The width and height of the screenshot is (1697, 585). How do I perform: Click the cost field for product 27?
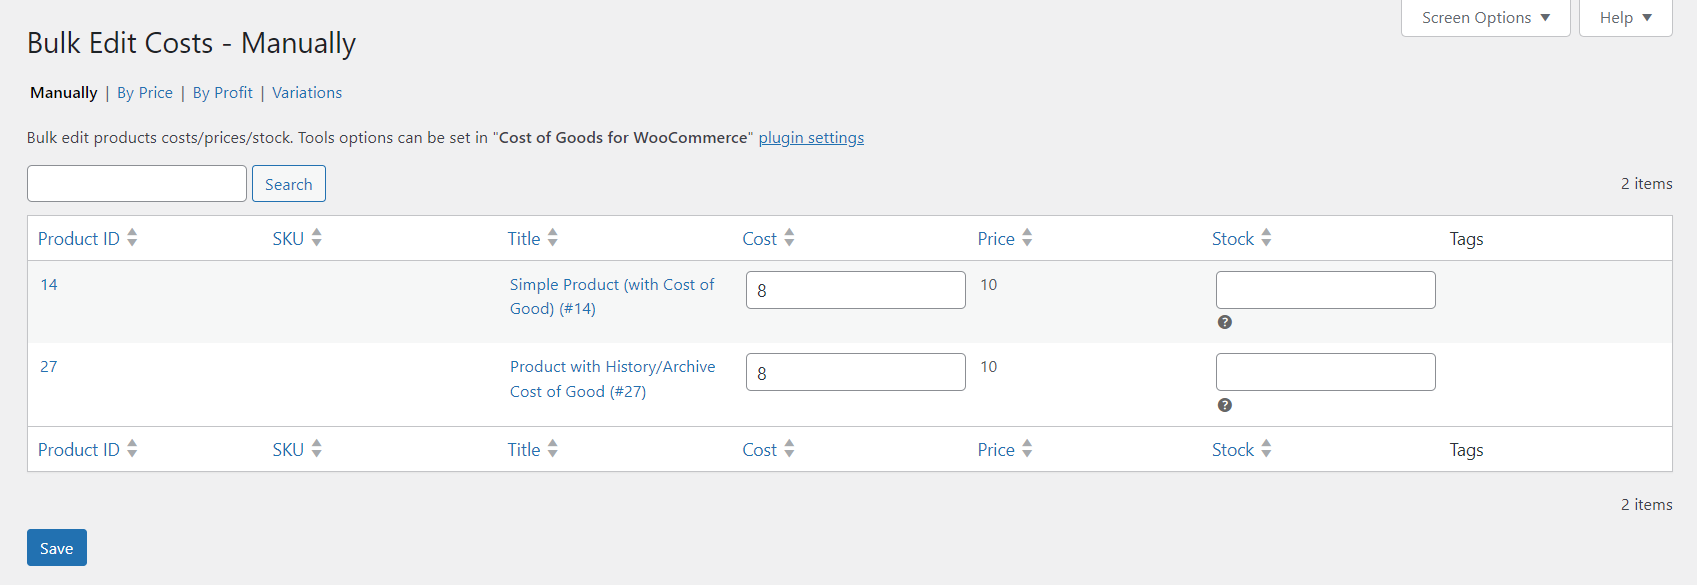pos(856,372)
